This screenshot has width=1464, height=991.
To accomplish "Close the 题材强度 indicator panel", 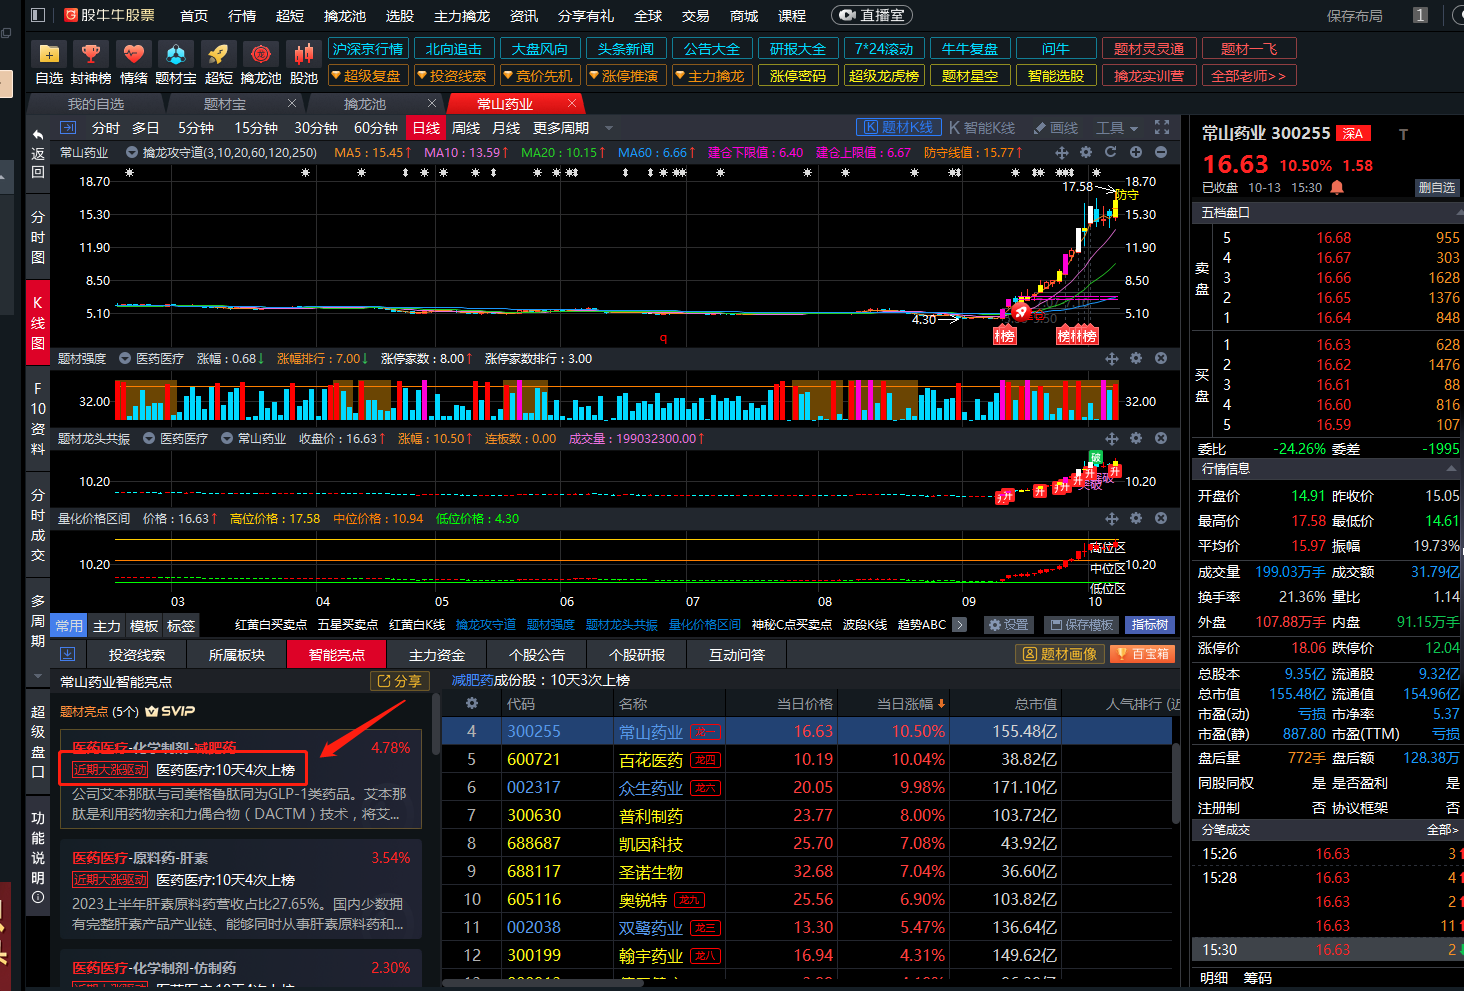I will (x=1161, y=358).
